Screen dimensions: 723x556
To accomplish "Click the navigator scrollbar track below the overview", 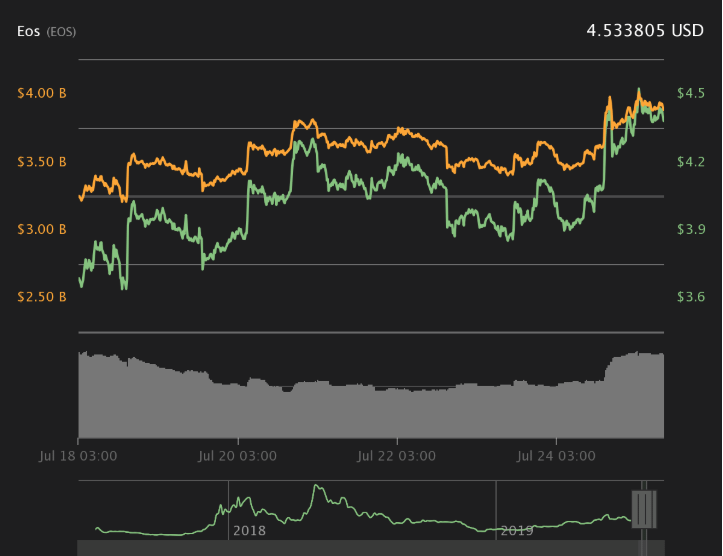I will [x=350, y=548].
